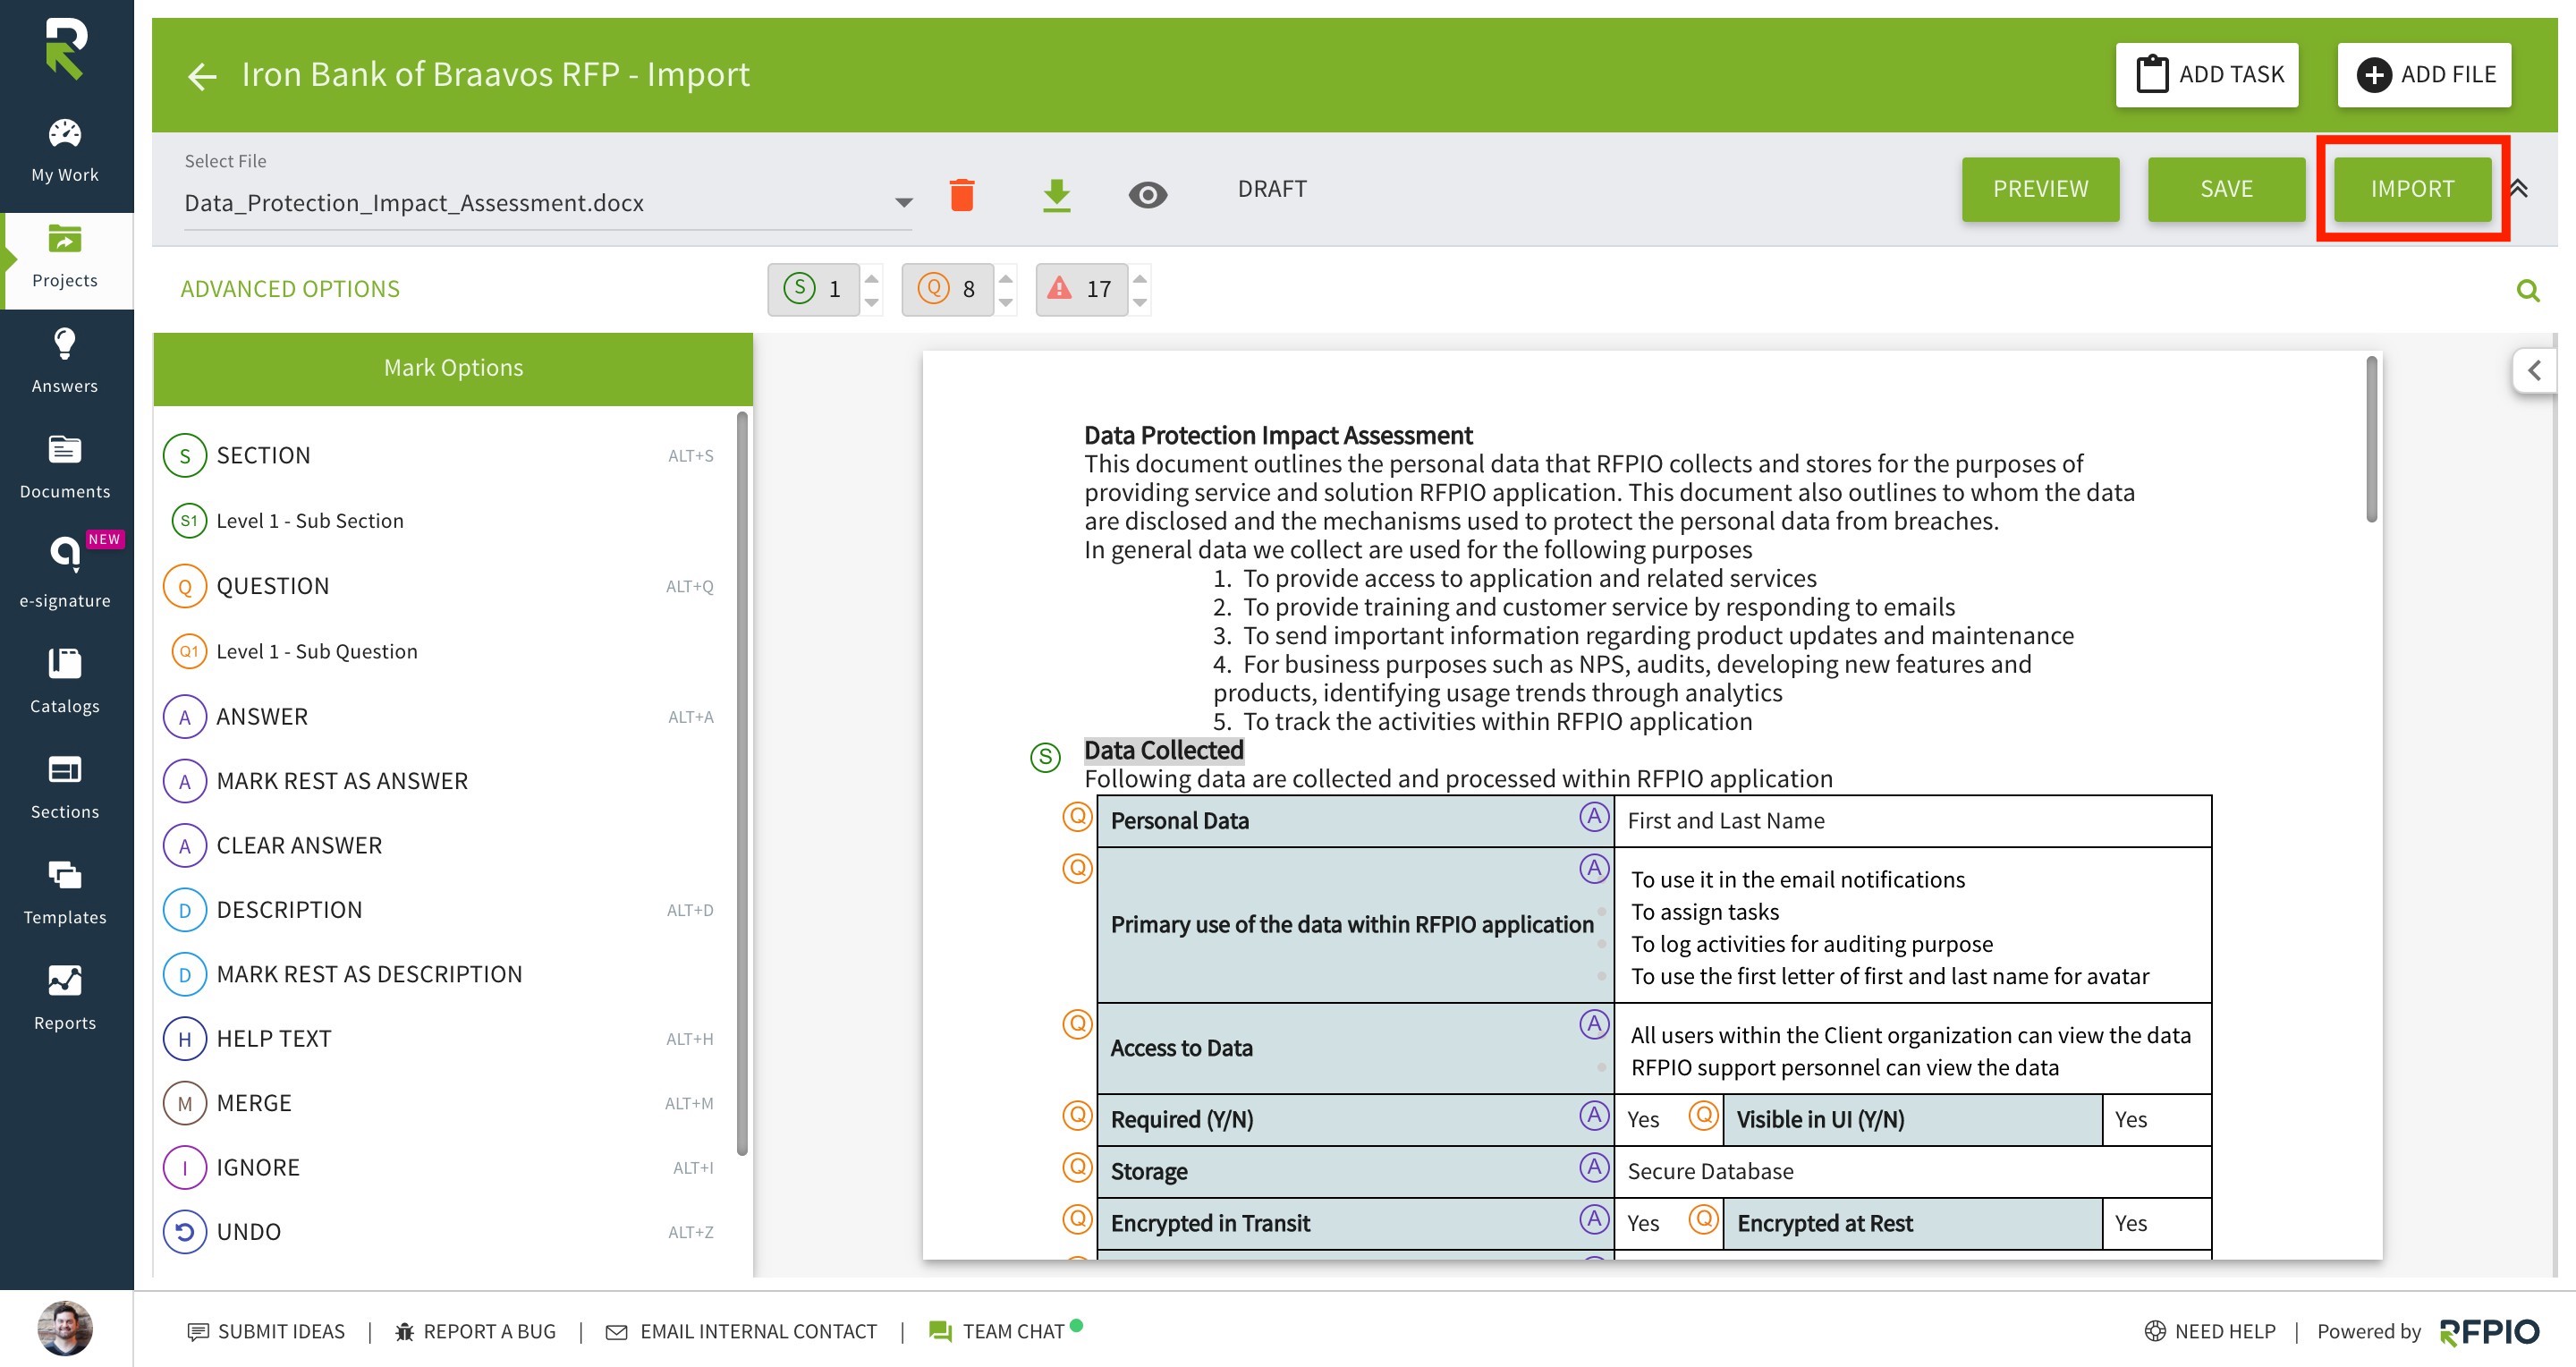Open EMAIL INTERNAL CONTACT link
Image resolution: width=2576 pixels, height=1367 pixels.
pos(741,1332)
